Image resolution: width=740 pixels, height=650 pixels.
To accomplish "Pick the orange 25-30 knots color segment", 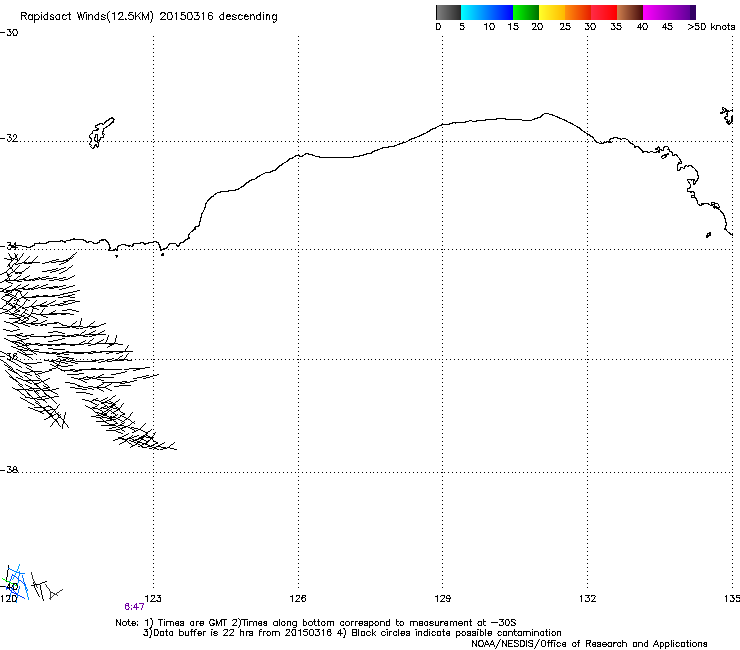I will (x=578, y=12).
